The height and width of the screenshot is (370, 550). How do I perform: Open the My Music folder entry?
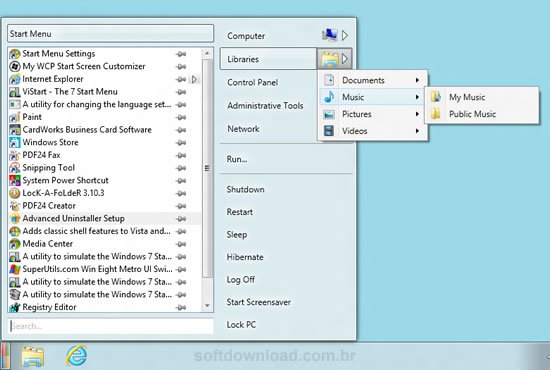point(481,97)
